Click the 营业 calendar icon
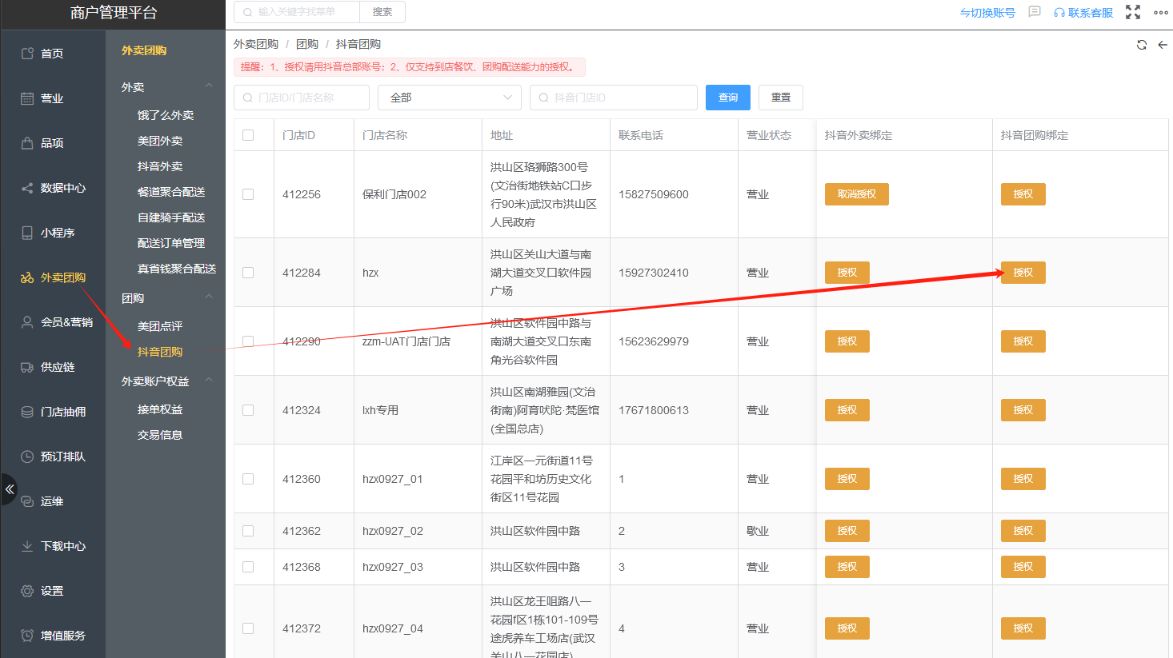Image resolution: width=1173 pixels, height=658 pixels. (28, 98)
